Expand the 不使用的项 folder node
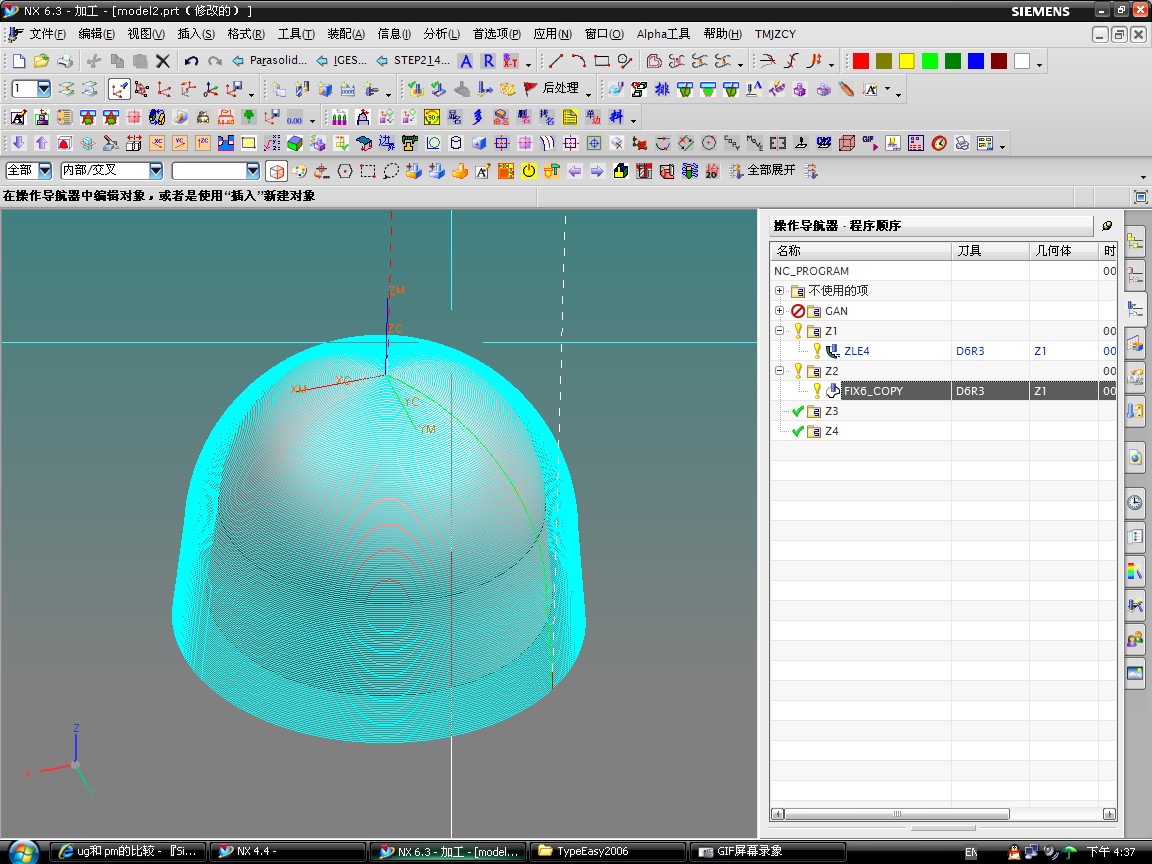 point(779,291)
